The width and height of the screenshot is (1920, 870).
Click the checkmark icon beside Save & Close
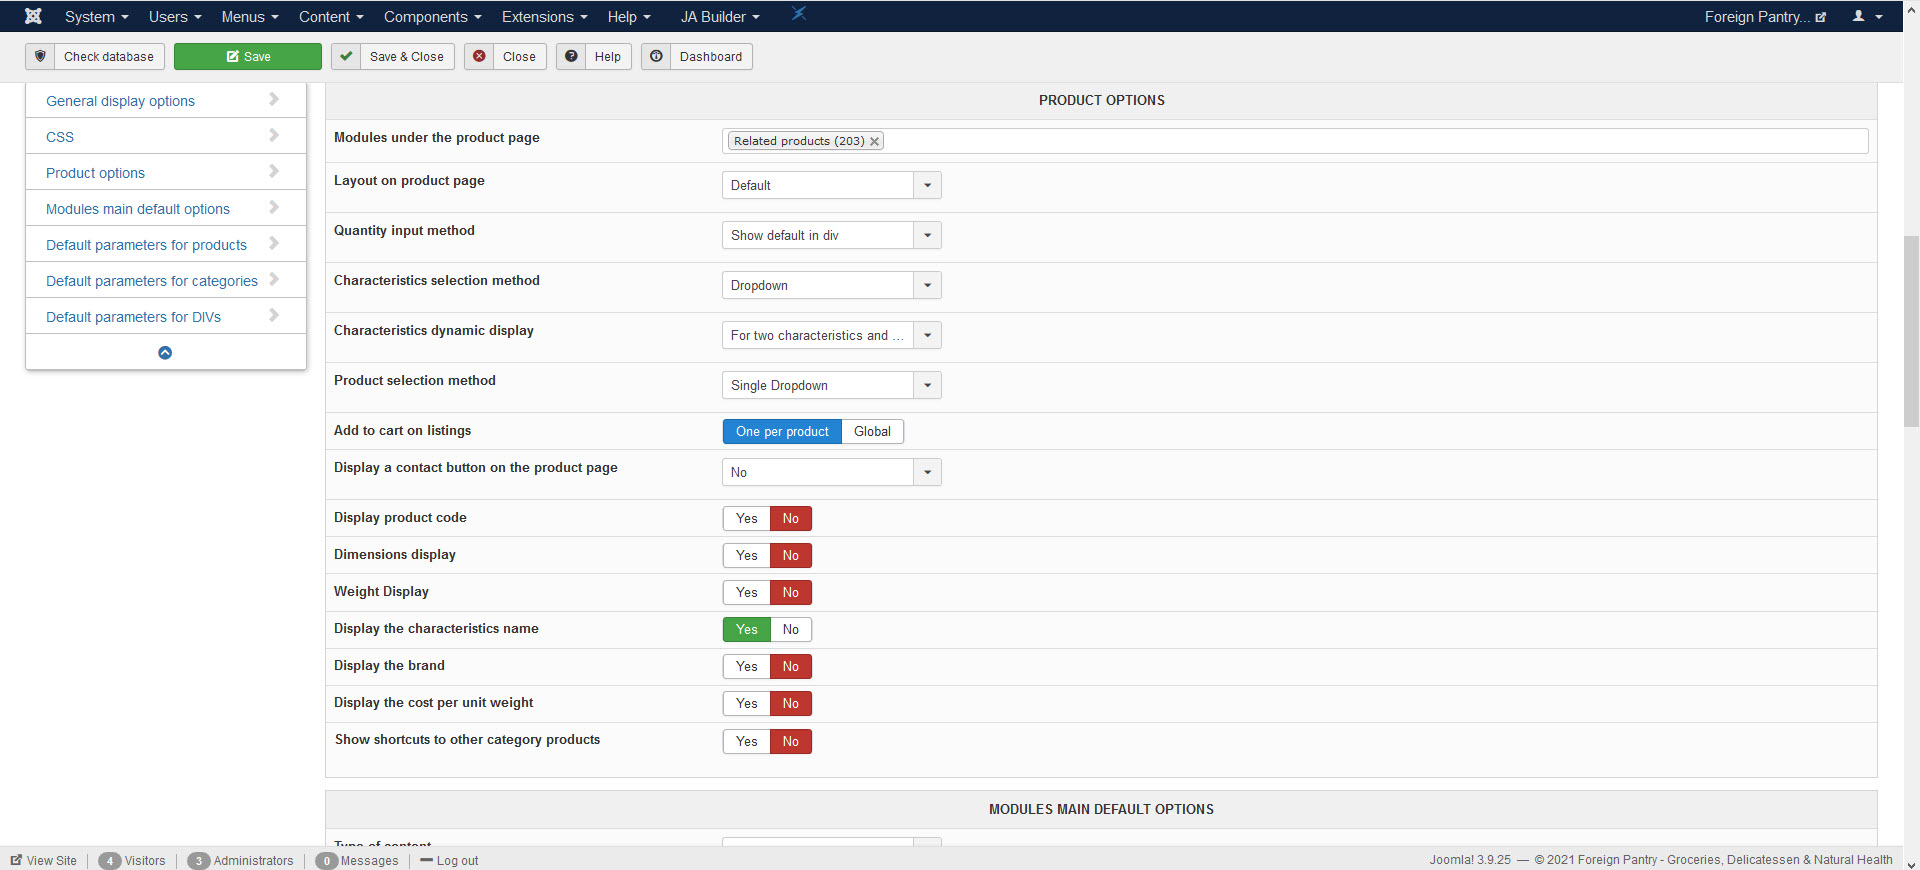[x=346, y=56]
